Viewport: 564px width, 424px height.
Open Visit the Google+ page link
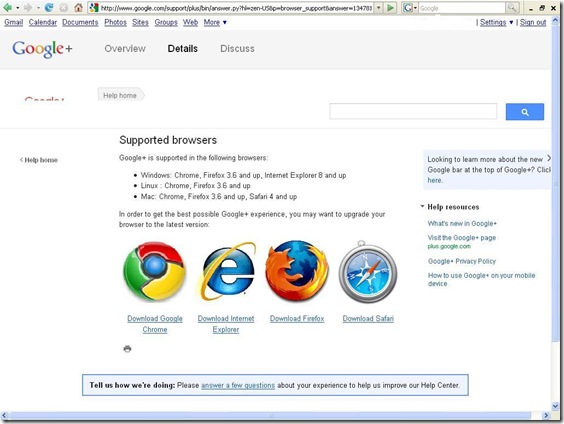click(461, 238)
